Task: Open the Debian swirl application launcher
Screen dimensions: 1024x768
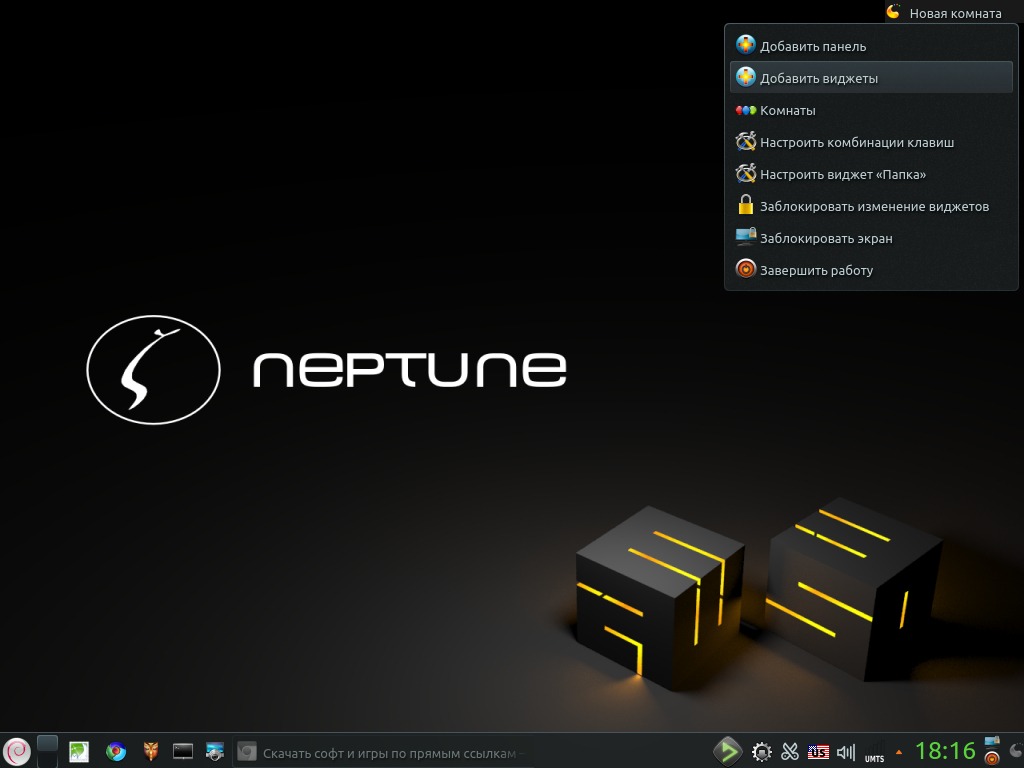Action: coord(17,752)
